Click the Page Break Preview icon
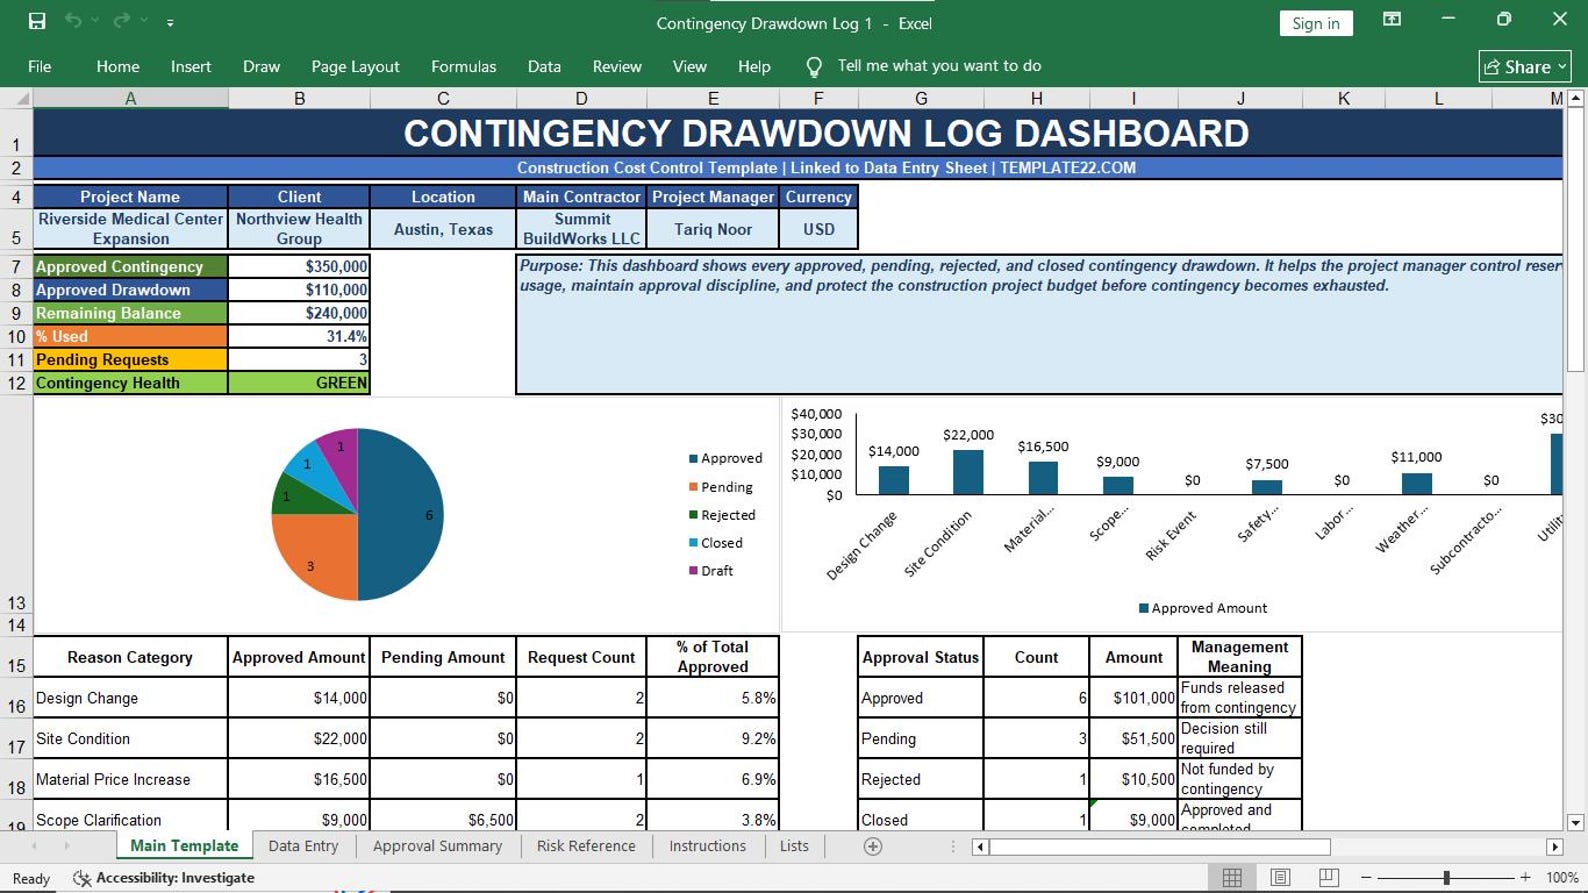 coord(1328,877)
